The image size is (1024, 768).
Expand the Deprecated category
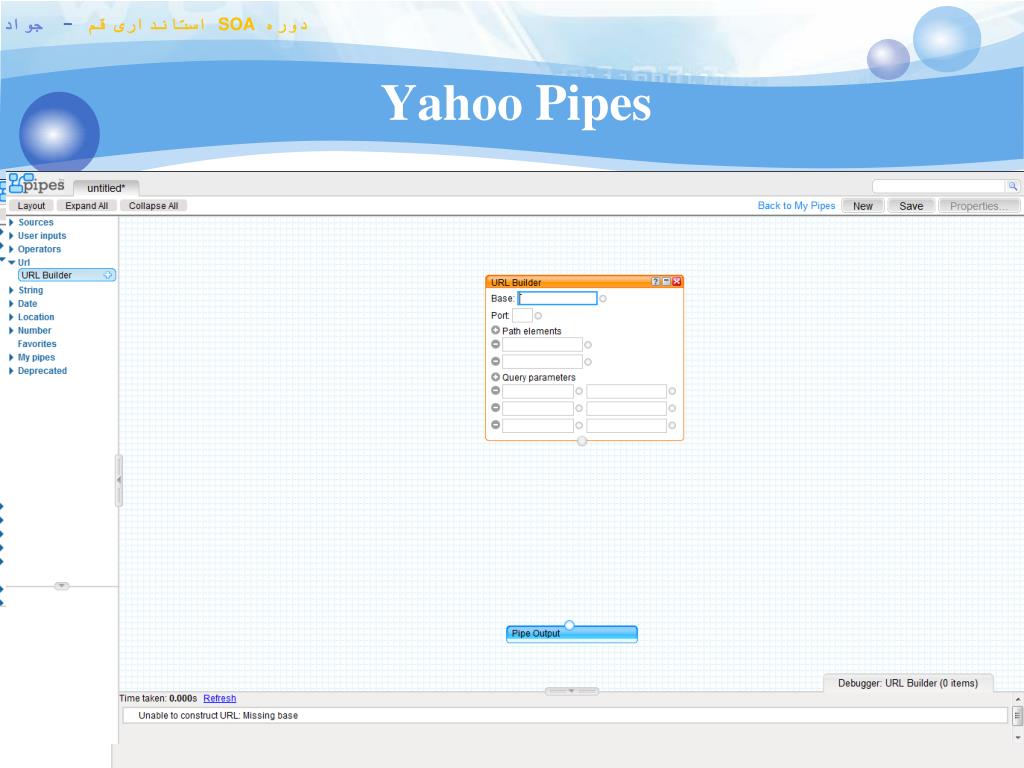[x=11, y=371]
